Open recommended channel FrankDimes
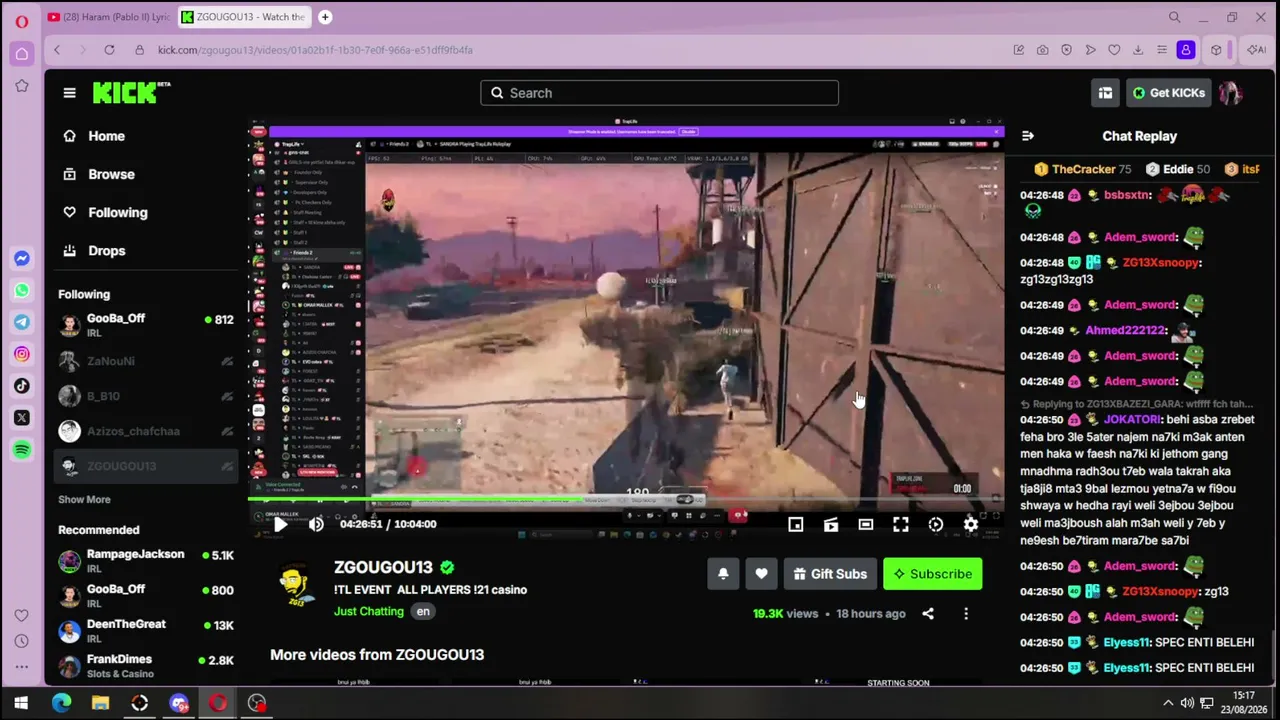This screenshot has height=720, width=1280. coord(146,666)
